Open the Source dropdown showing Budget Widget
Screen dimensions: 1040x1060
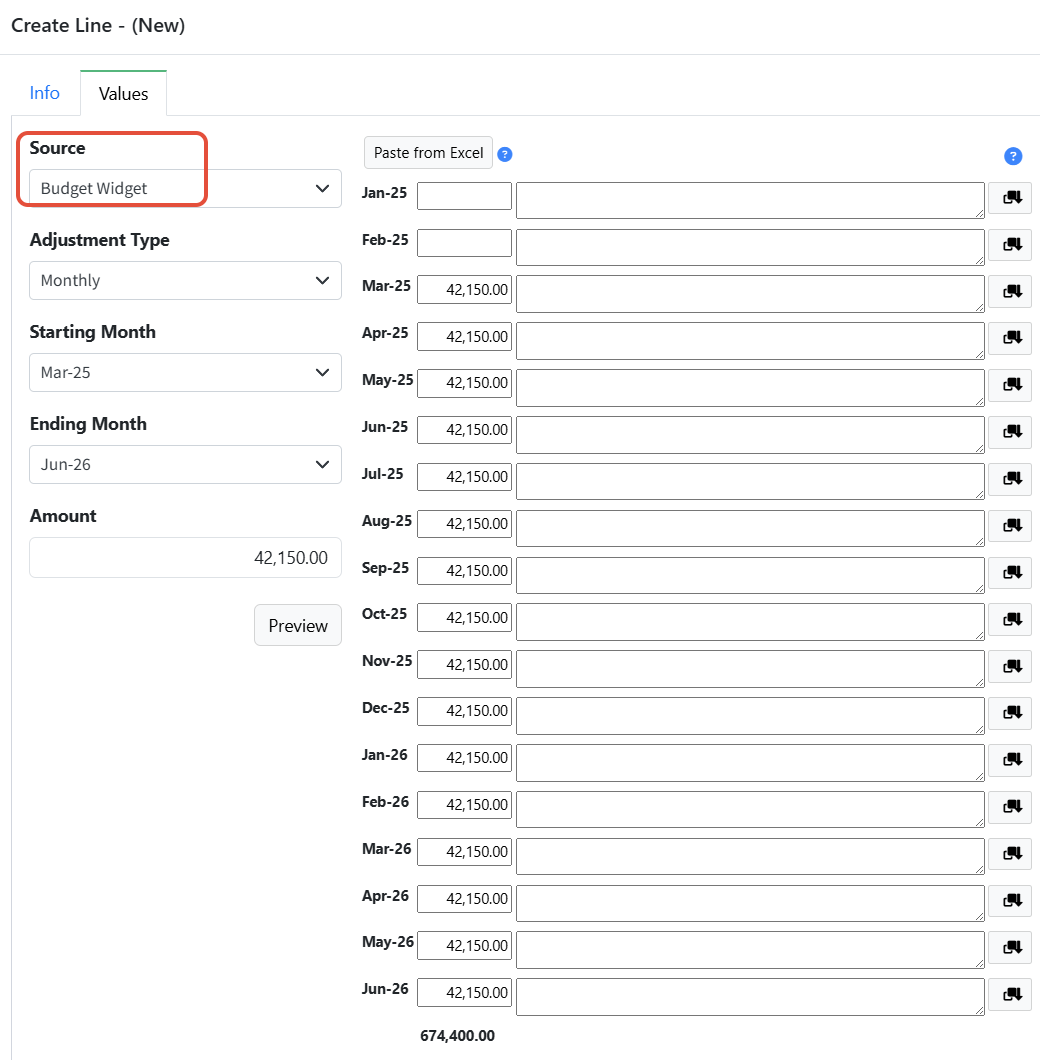pyautogui.click(x=185, y=189)
